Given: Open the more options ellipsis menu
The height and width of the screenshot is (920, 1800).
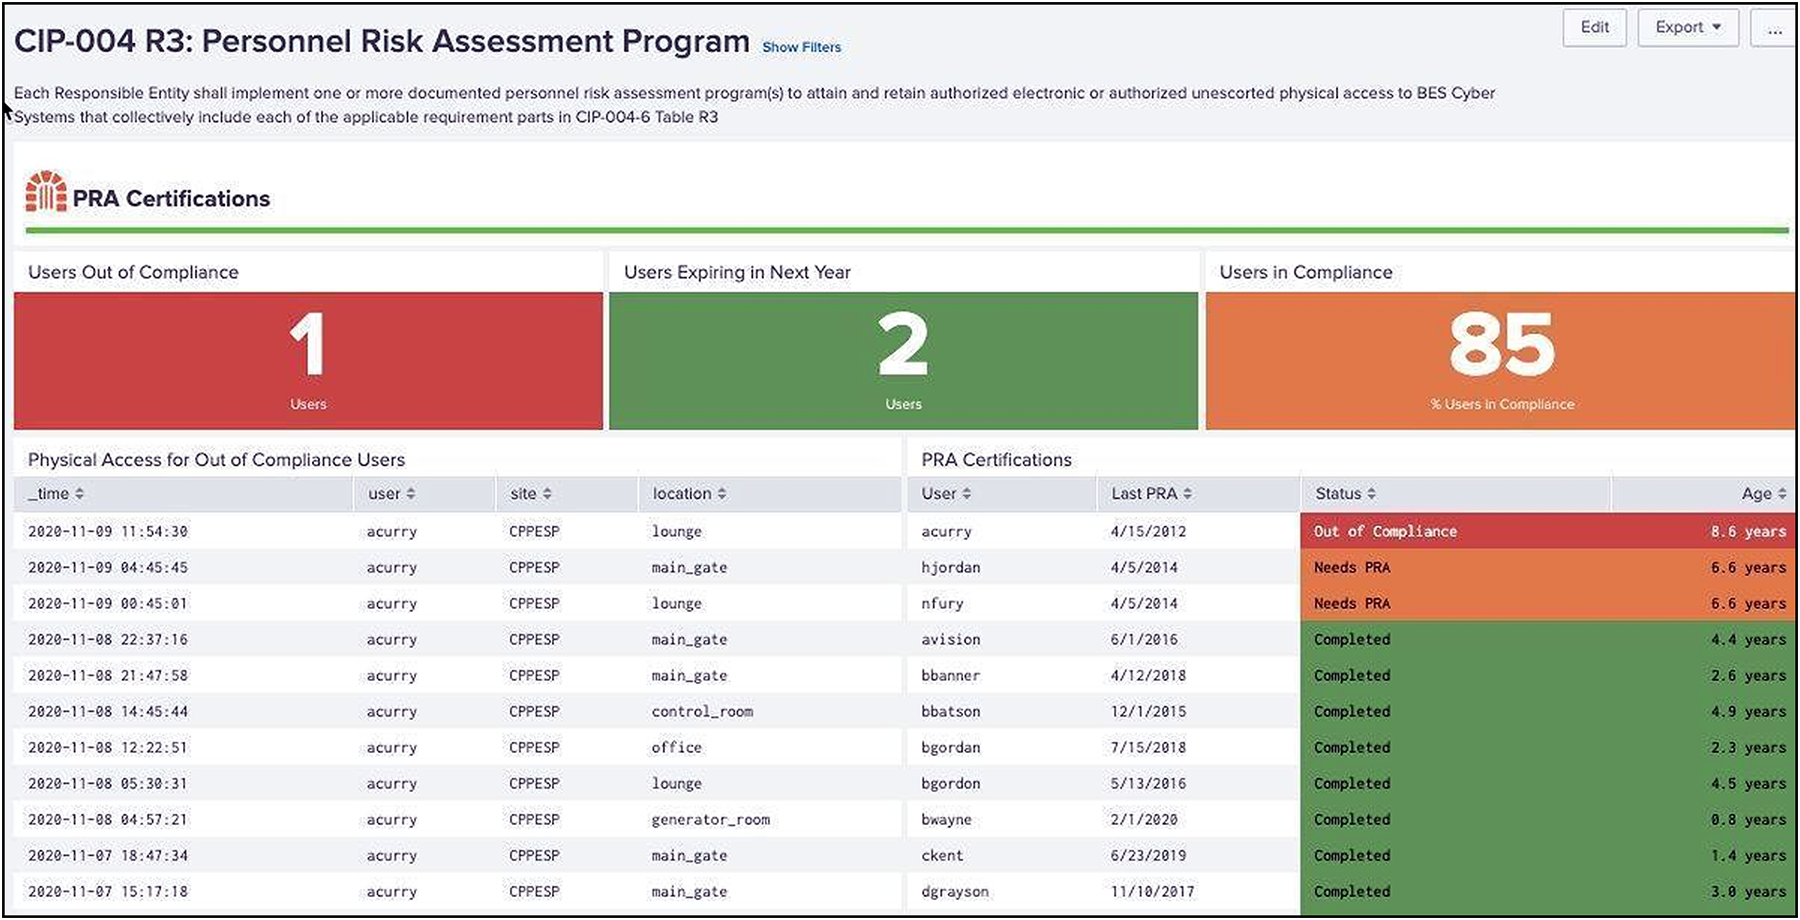Looking at the screenshot, I should pyautogui.click(x=1773, y=27).
